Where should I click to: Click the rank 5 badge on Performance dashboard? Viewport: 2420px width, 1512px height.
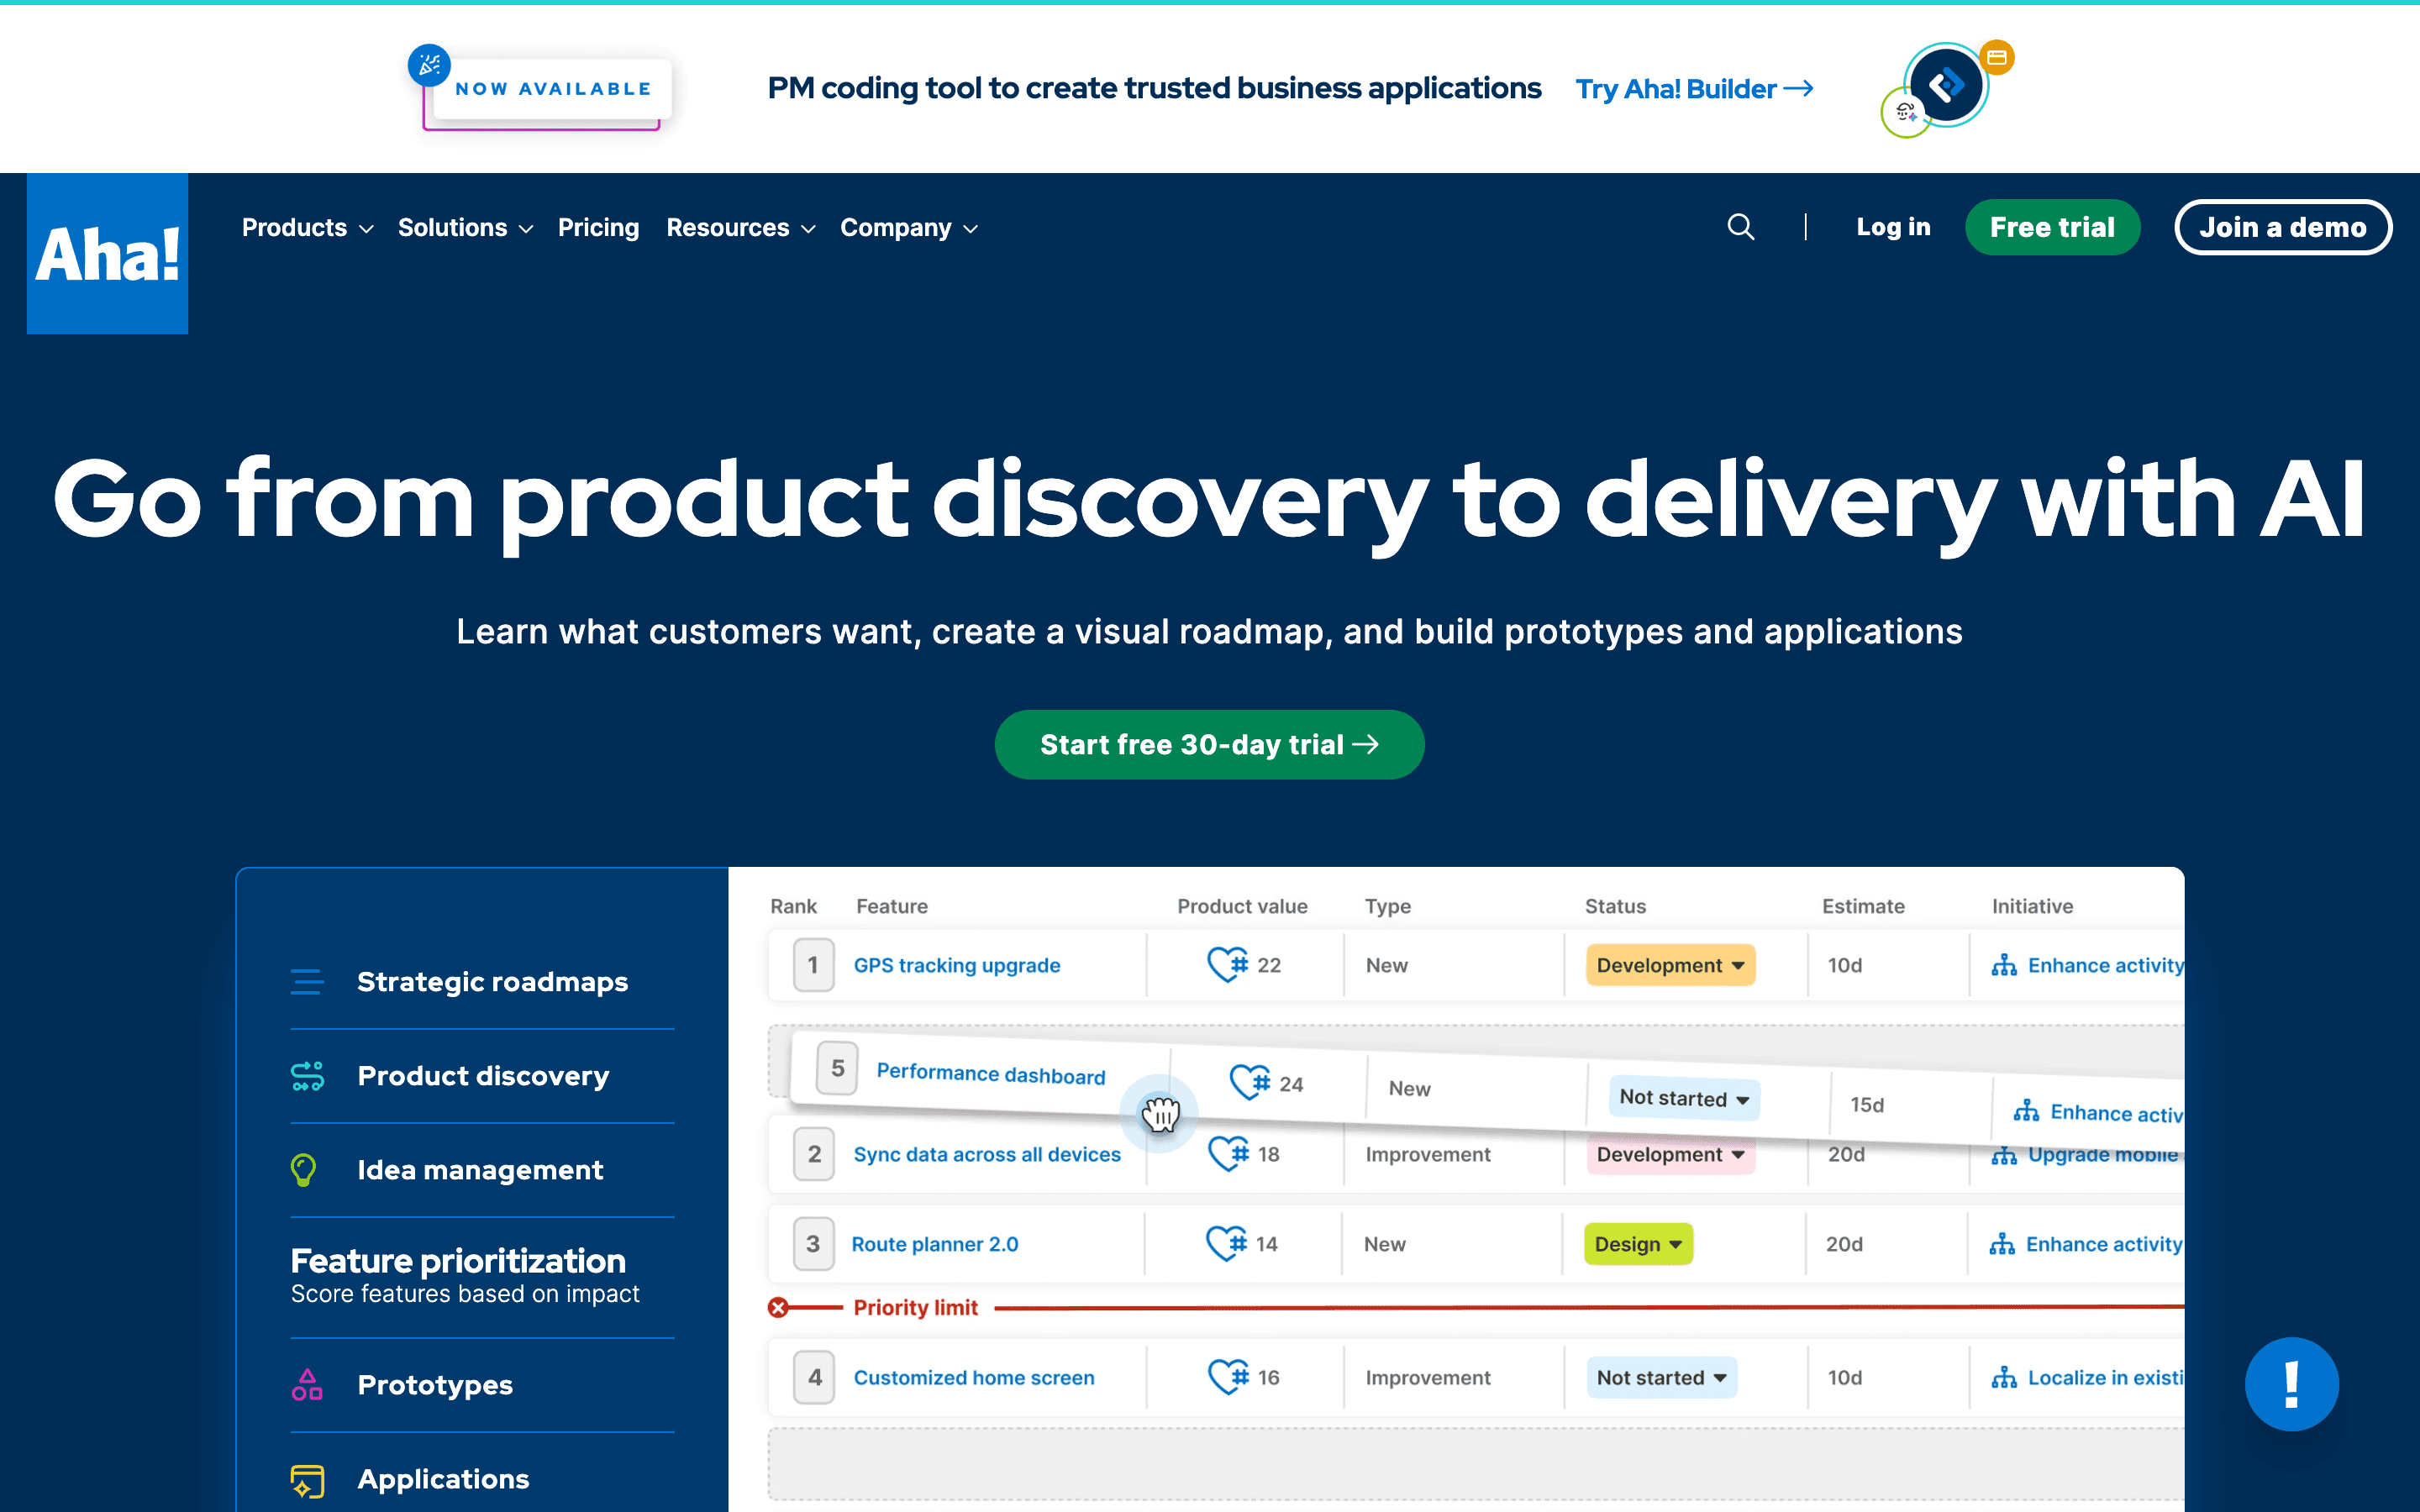pos(837,1069)
